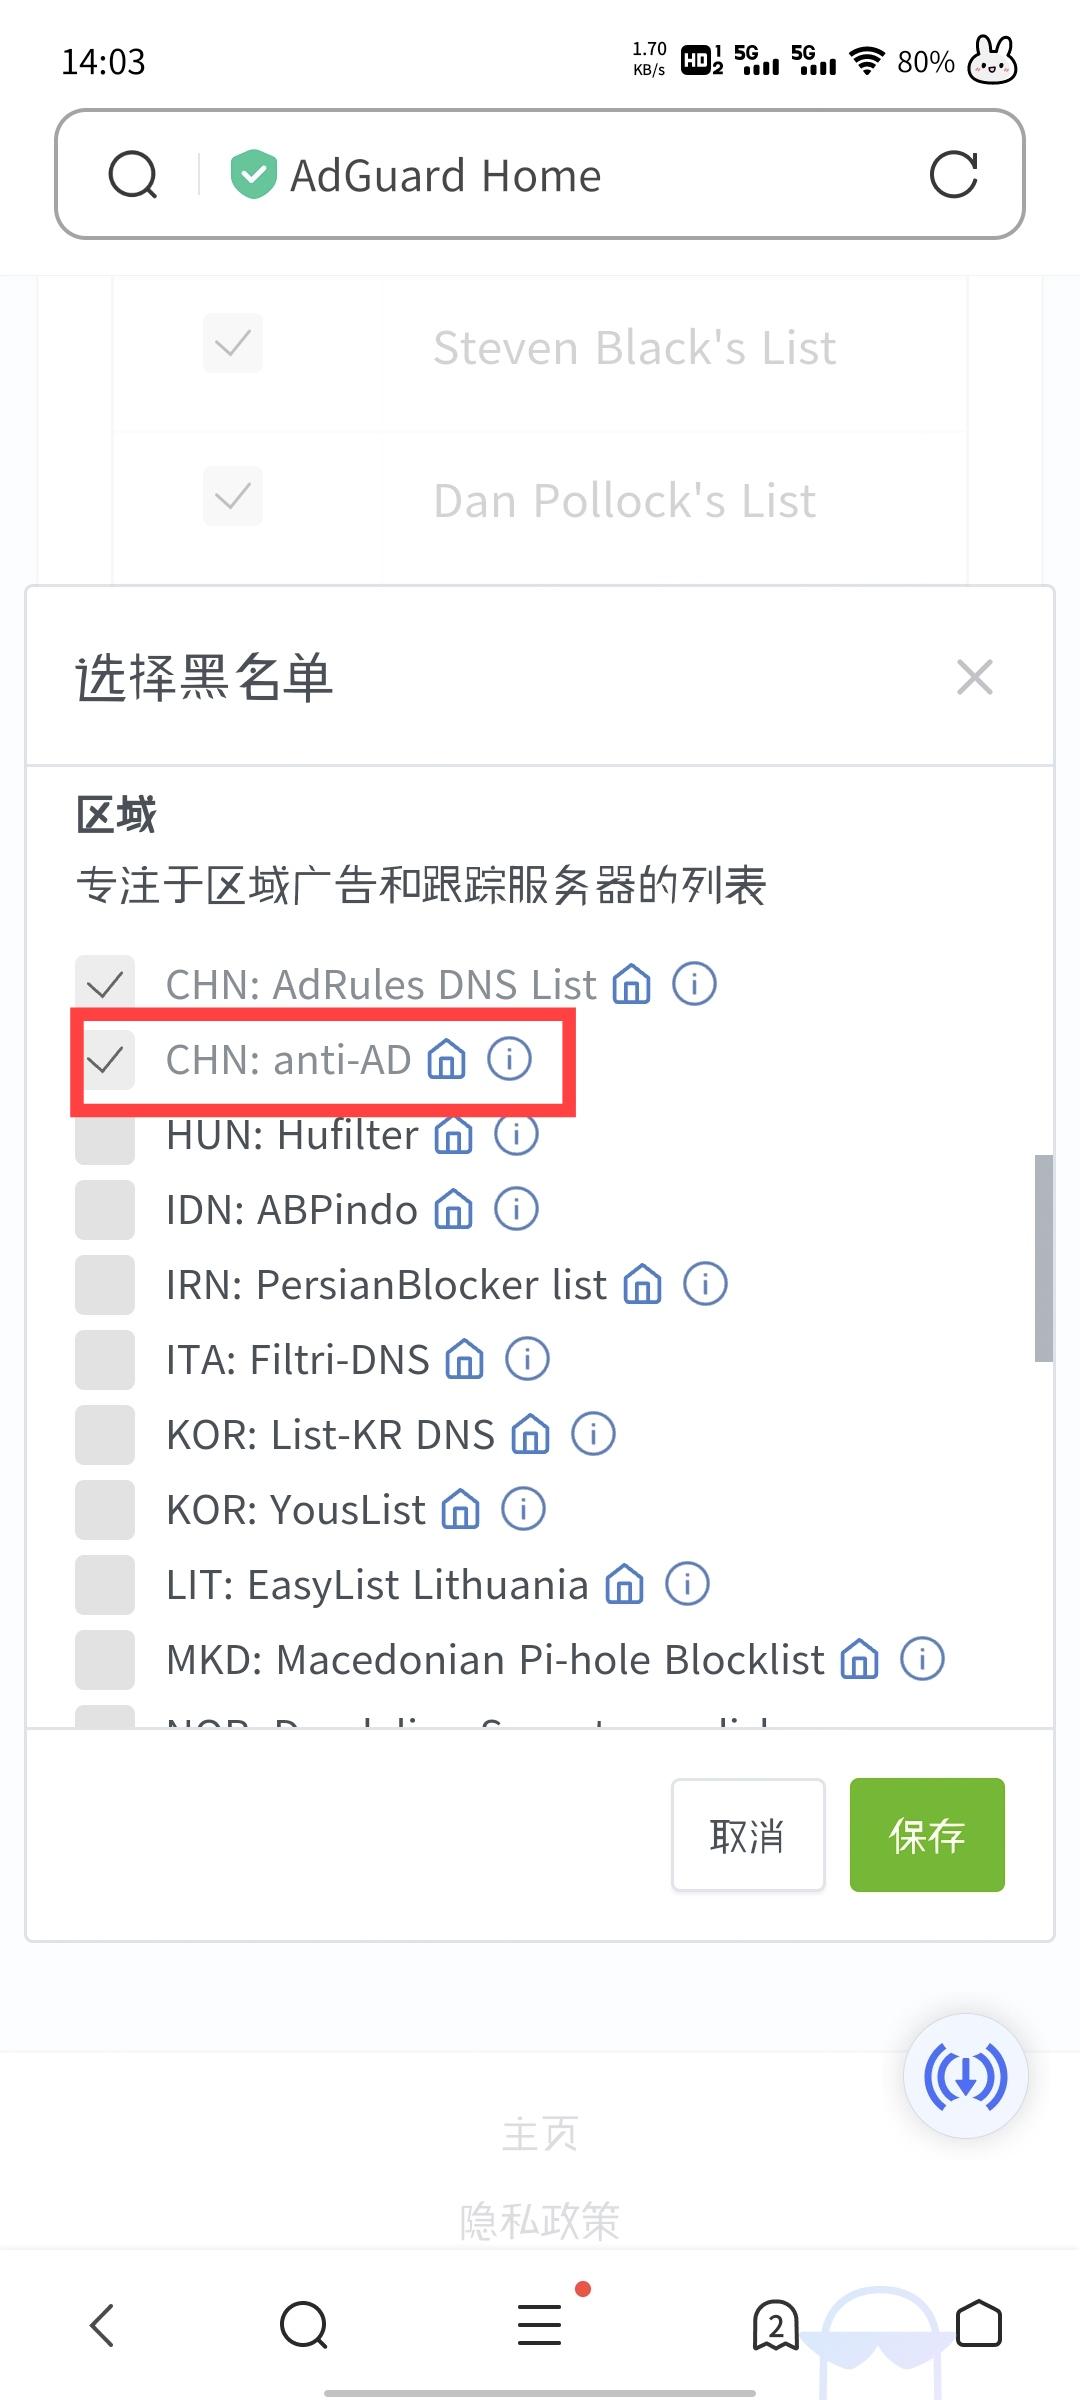Open the HUN: Hufilter homepage icon
The height and width of the screenshot is (2400, 1080).
coord(455,1135)
